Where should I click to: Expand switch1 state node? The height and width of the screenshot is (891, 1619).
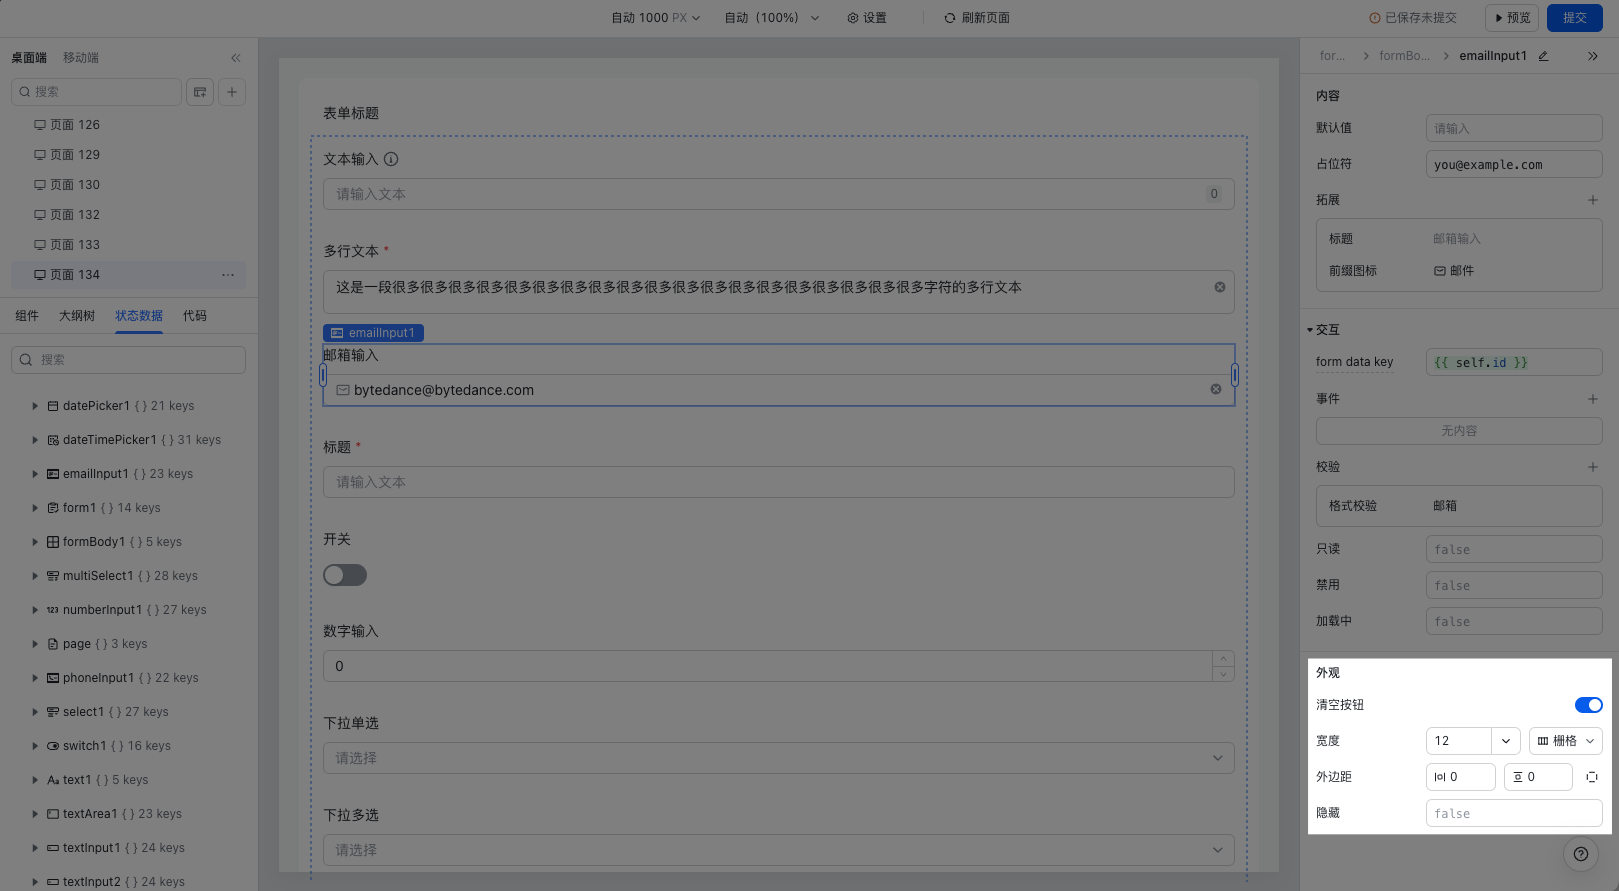pyautogui.click(x=35, y=746)
